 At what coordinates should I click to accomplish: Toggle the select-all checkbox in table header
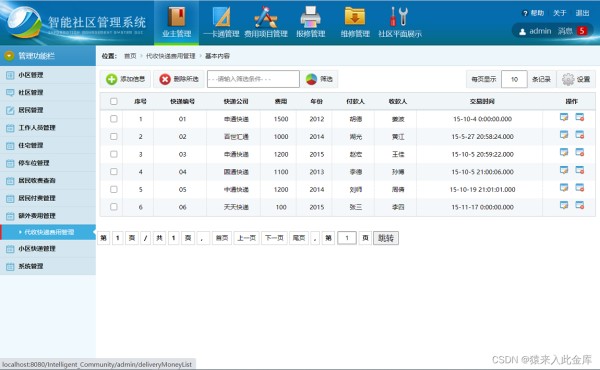[x=114, y=101]
